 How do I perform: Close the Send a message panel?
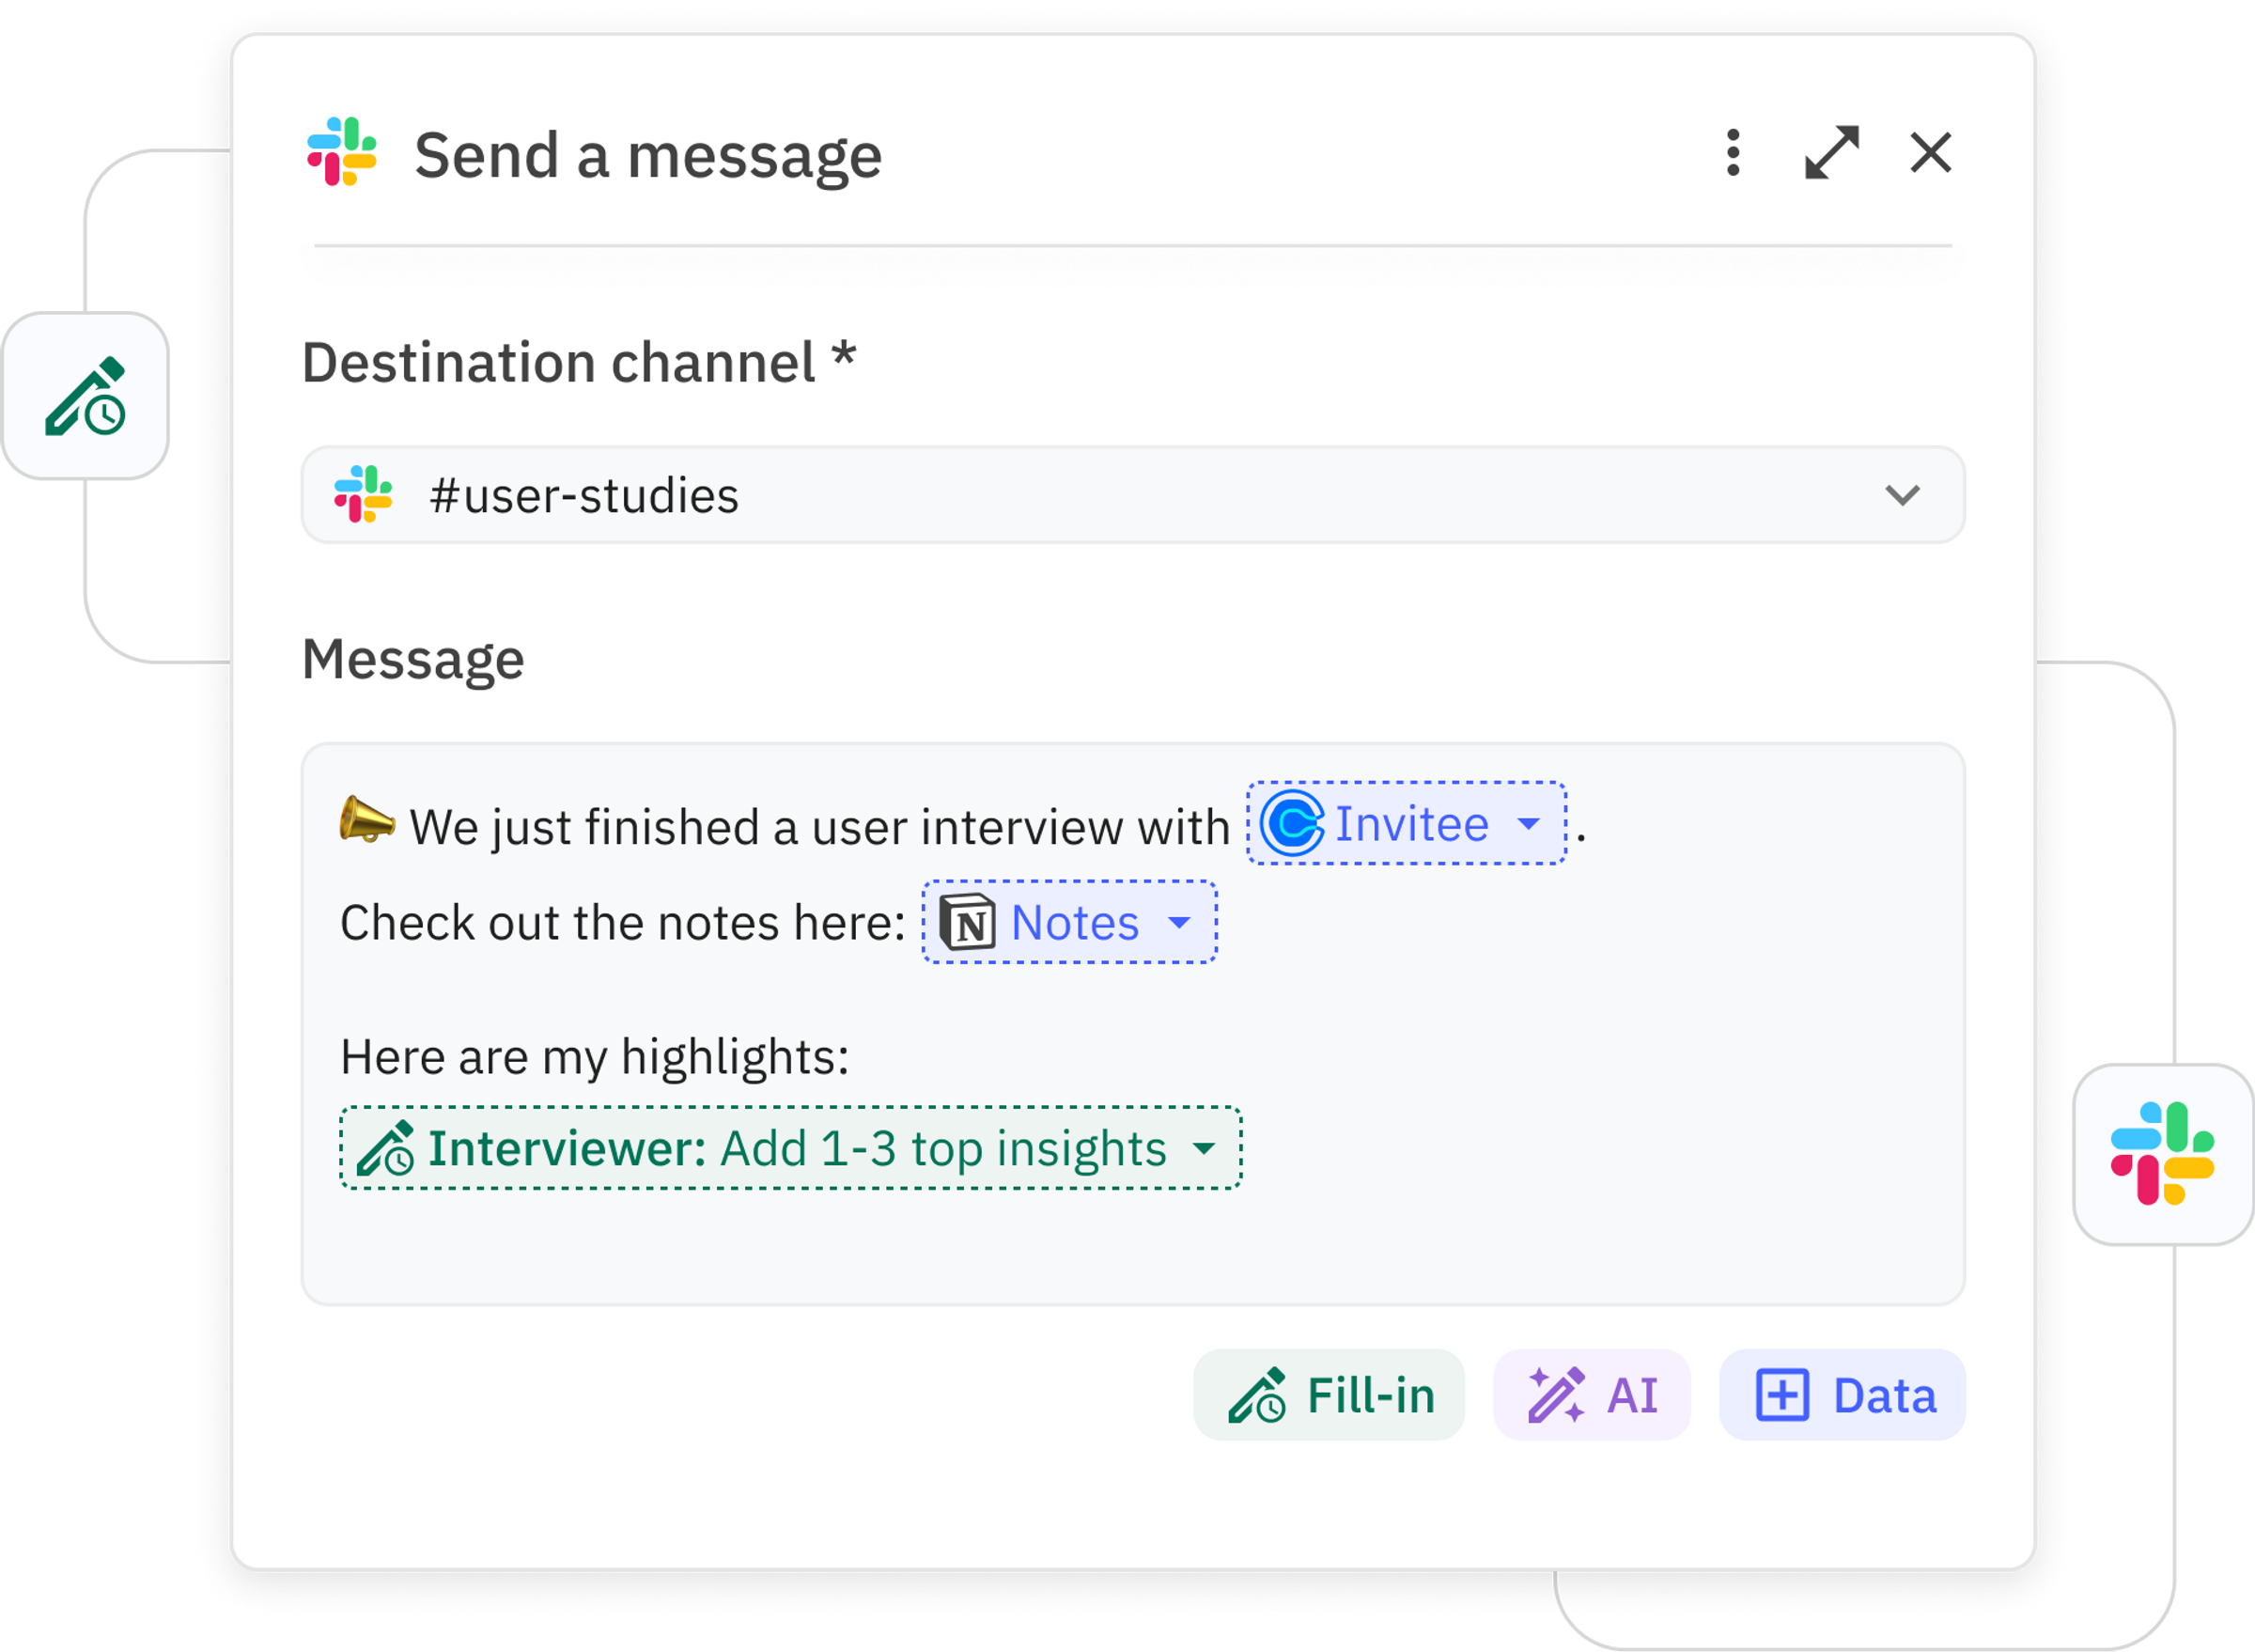coord(1930,153)
